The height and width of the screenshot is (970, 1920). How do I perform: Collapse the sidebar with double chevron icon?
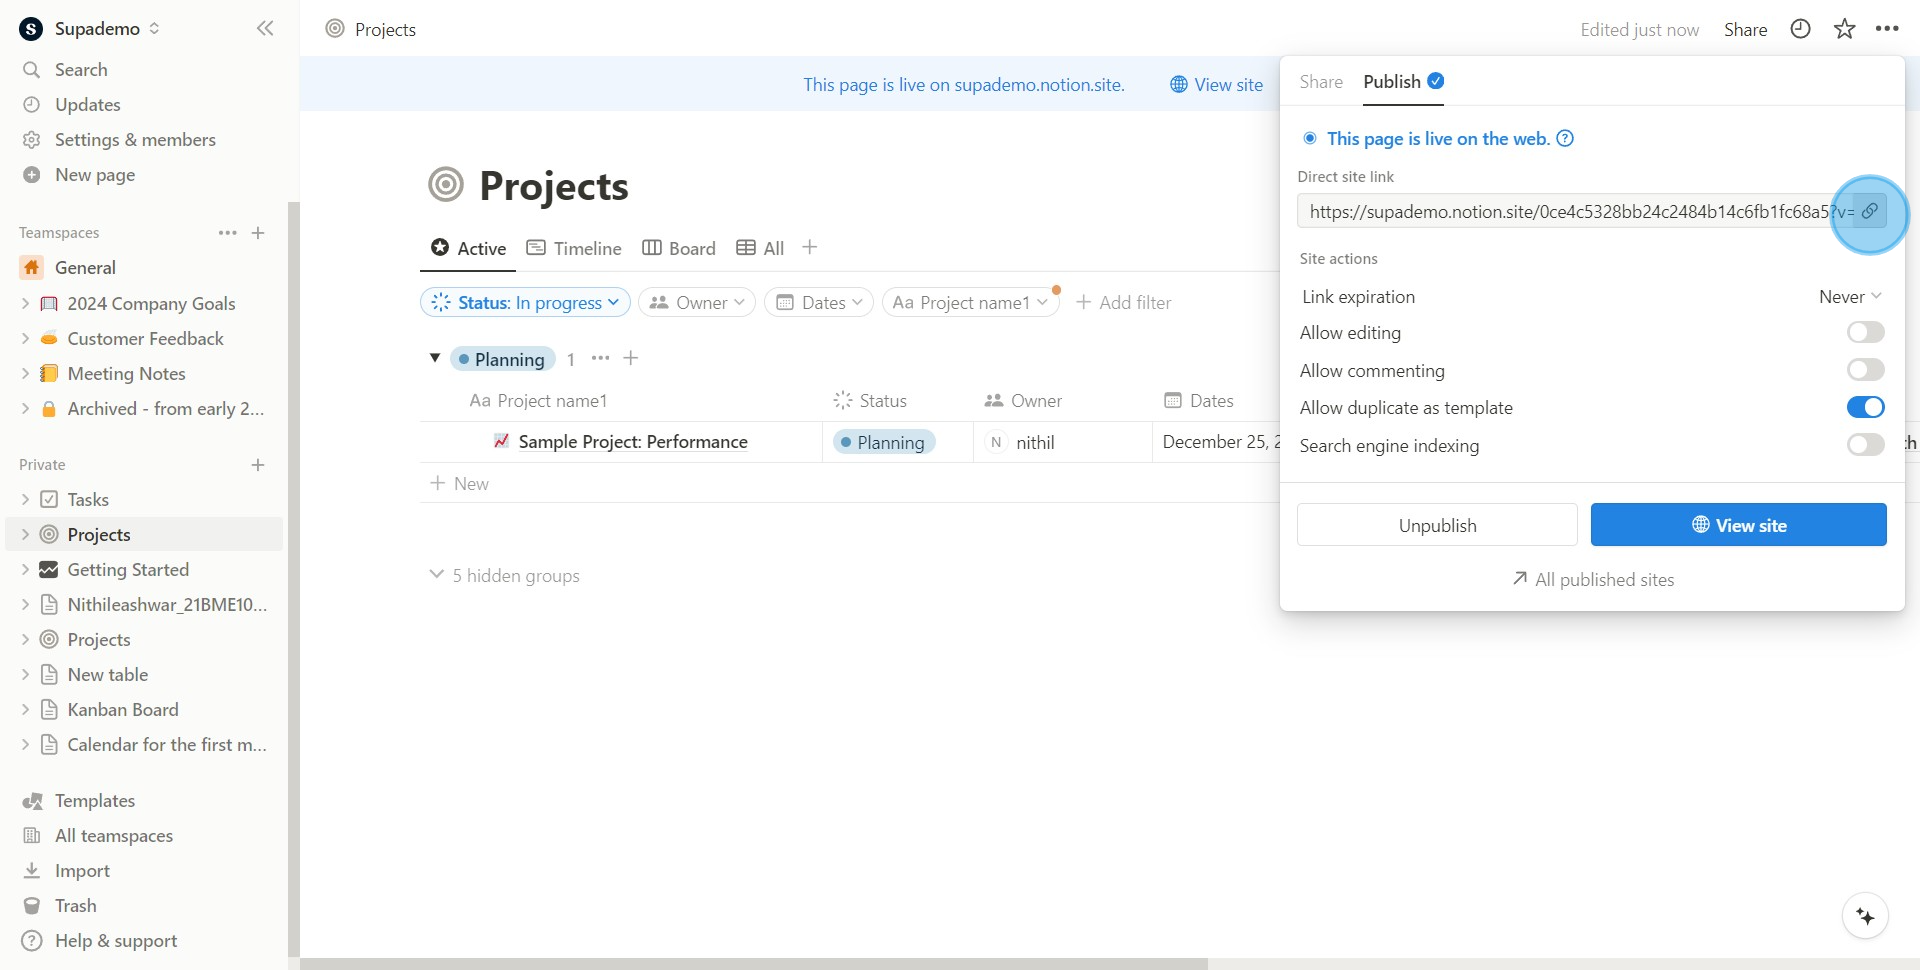265,29
